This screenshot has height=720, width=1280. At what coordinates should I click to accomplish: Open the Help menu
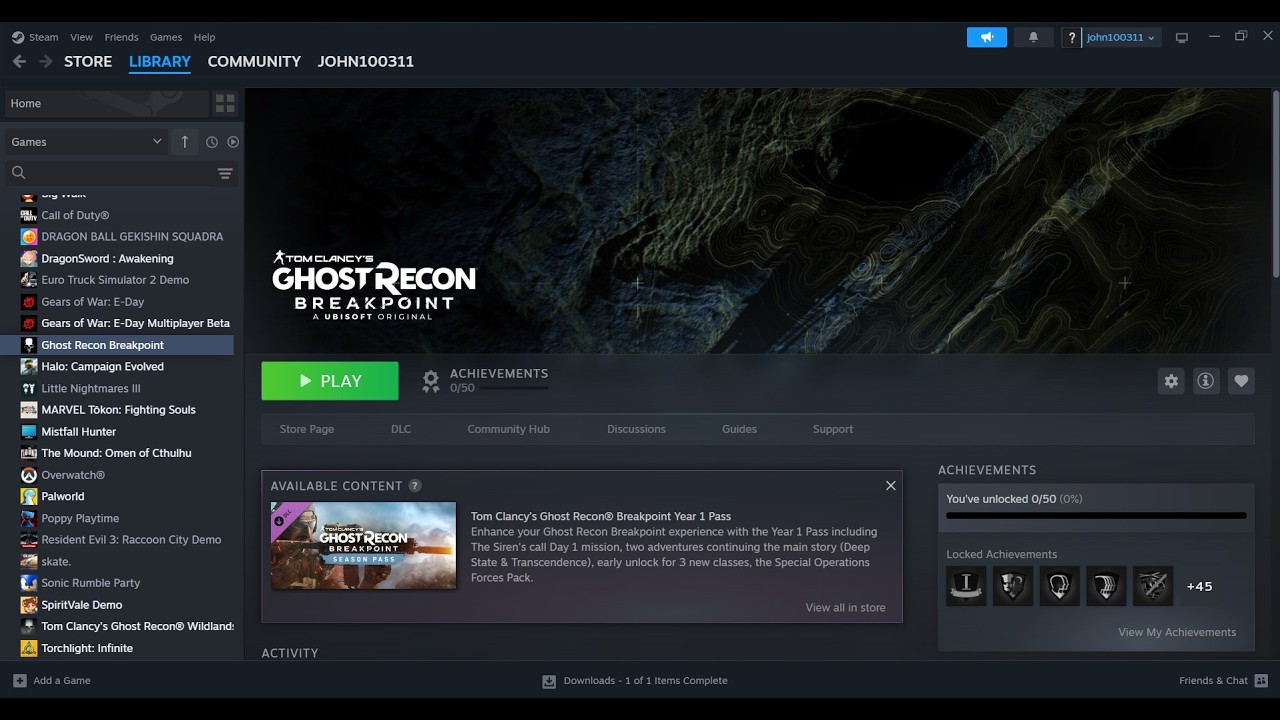tap(204, 37)
